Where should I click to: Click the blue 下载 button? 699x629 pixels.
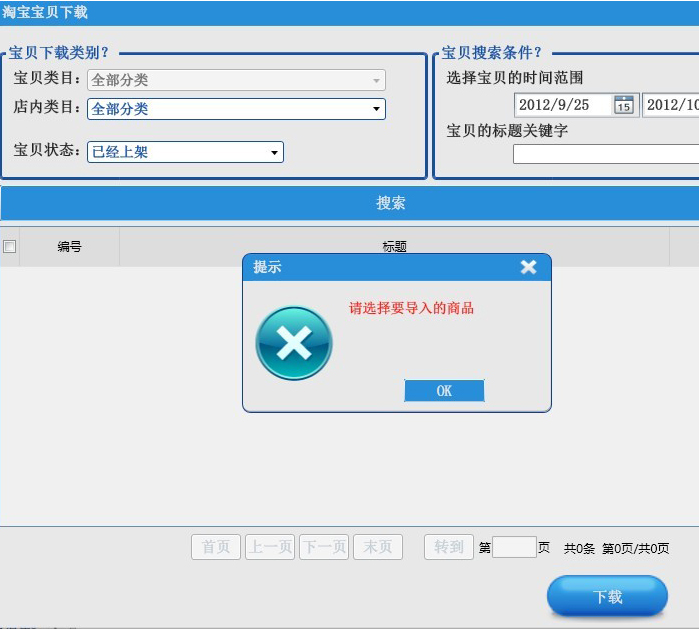tap(607, 596)
